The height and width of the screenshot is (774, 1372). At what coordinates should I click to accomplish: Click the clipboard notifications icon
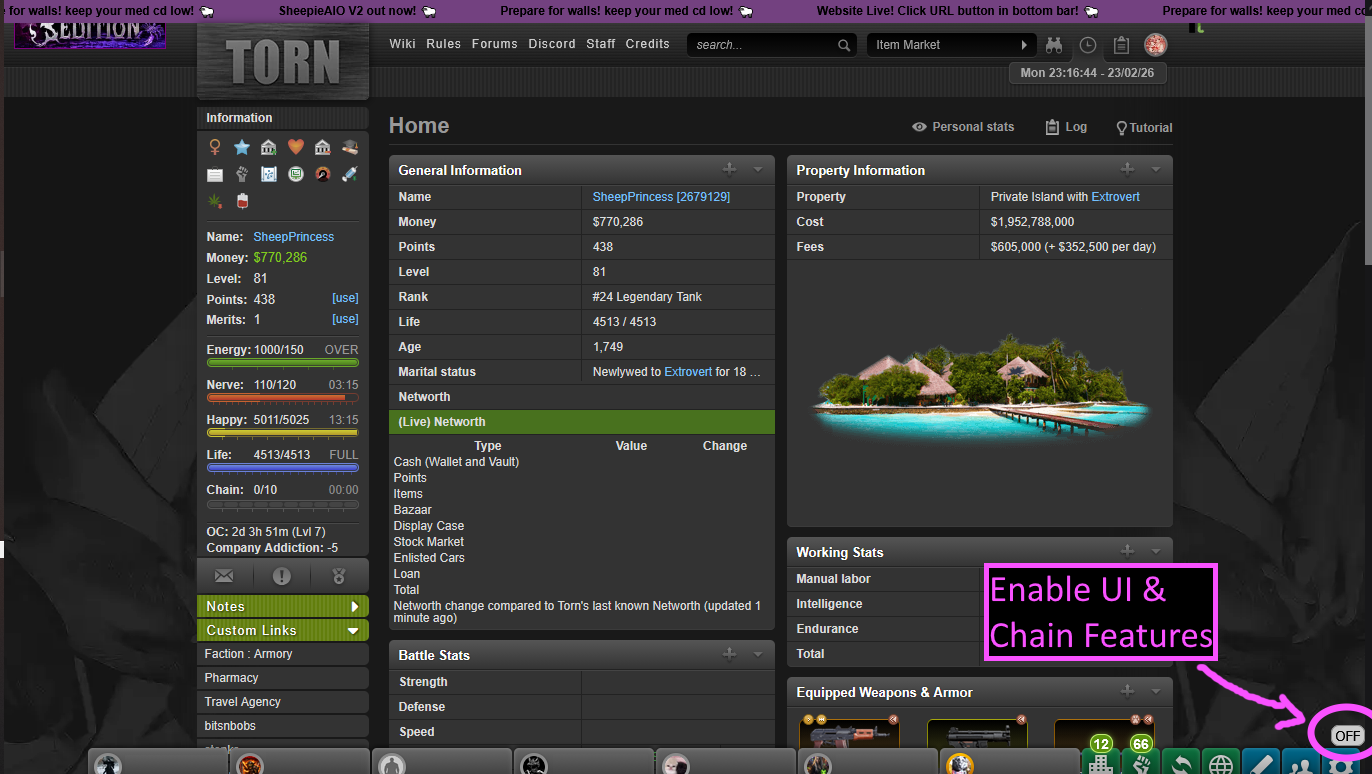point(1121,45)
